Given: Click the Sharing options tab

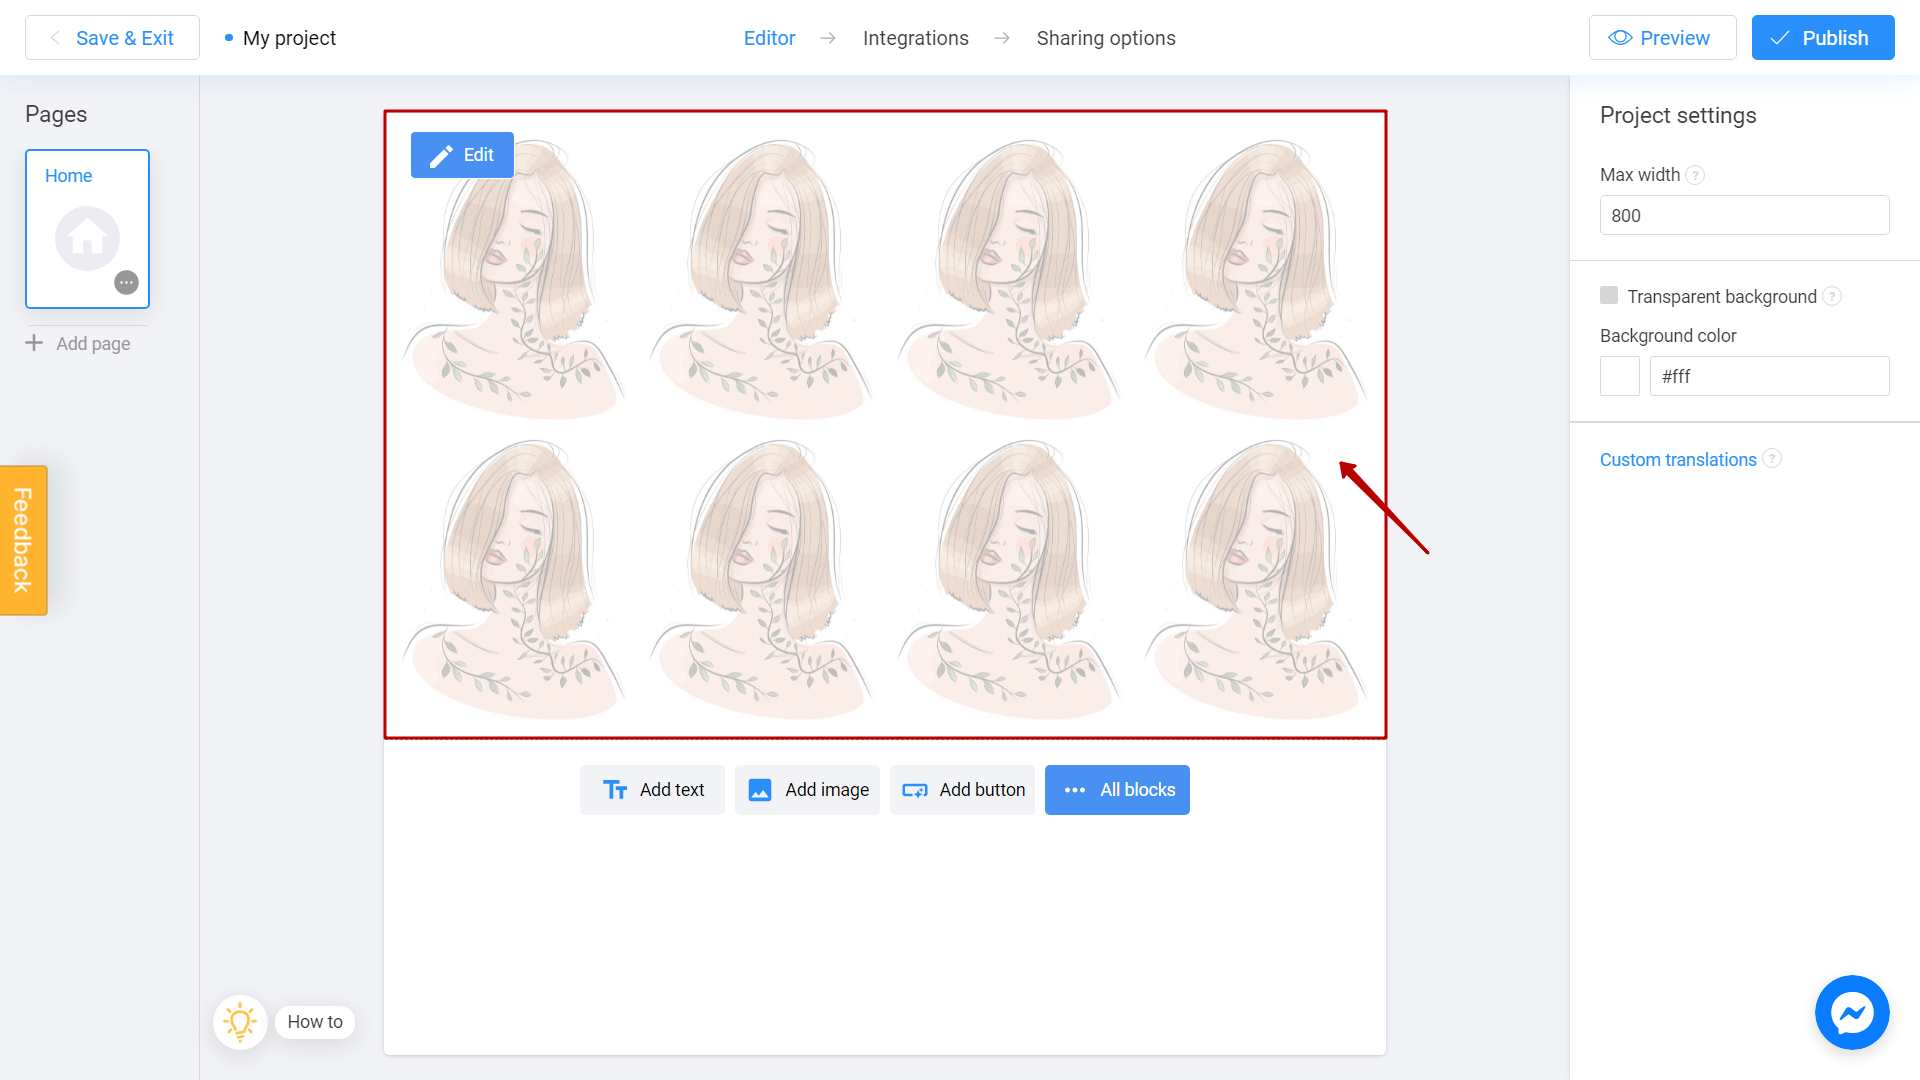Looking at the screenshot, I should point(1106,37).
